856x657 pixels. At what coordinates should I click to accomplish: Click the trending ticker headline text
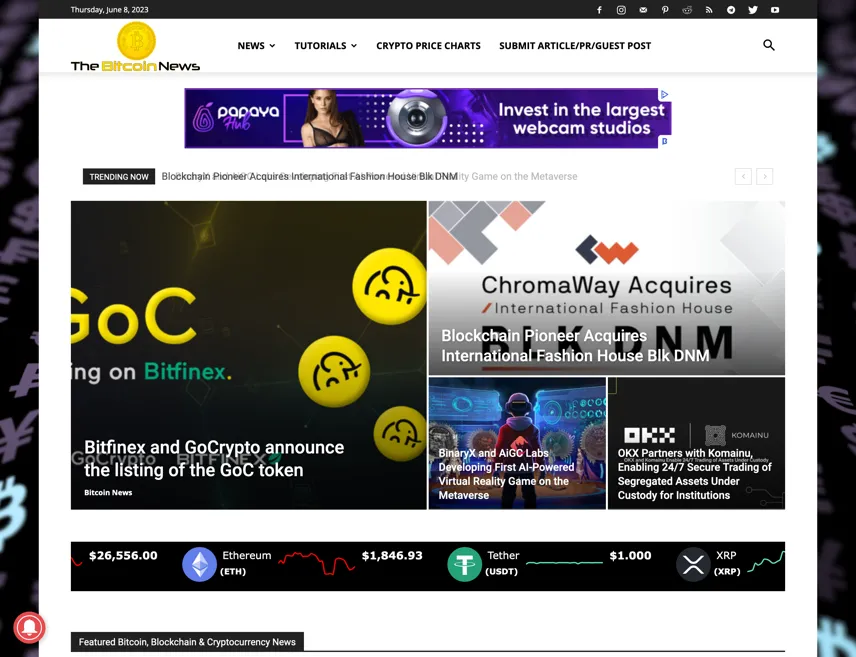click(x=310, y=176)
